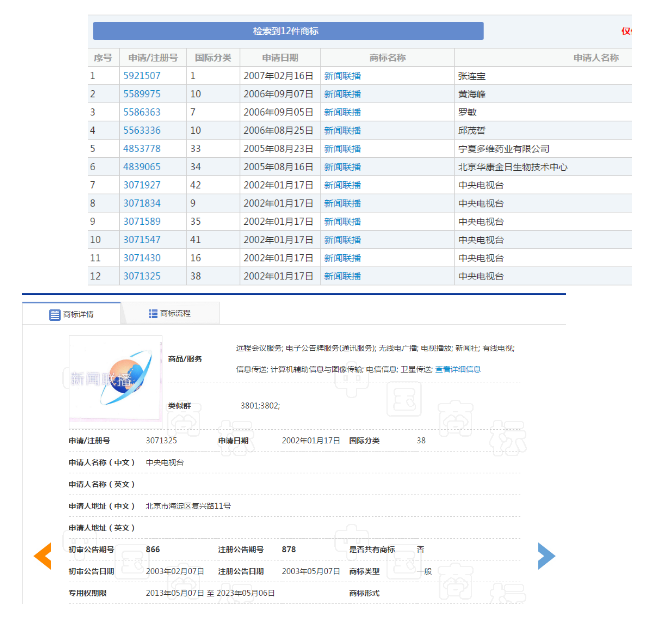Open registration number 3071325 in the table
This screenshot has width=670, height=620.
[142, 276]
